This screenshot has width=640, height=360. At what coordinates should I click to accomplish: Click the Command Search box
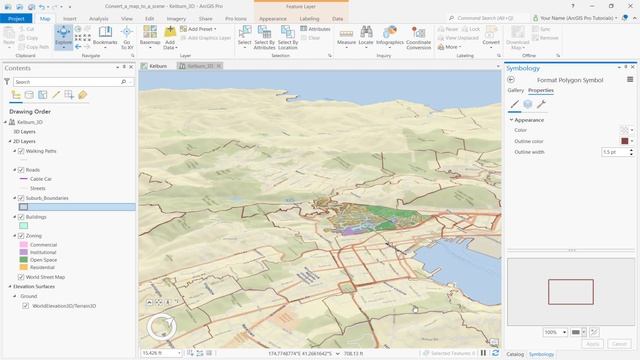coord(486,18)
